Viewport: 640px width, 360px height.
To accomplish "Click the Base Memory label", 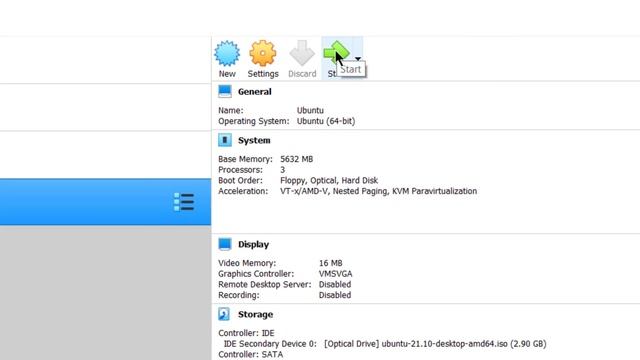I will coord(245,159).
